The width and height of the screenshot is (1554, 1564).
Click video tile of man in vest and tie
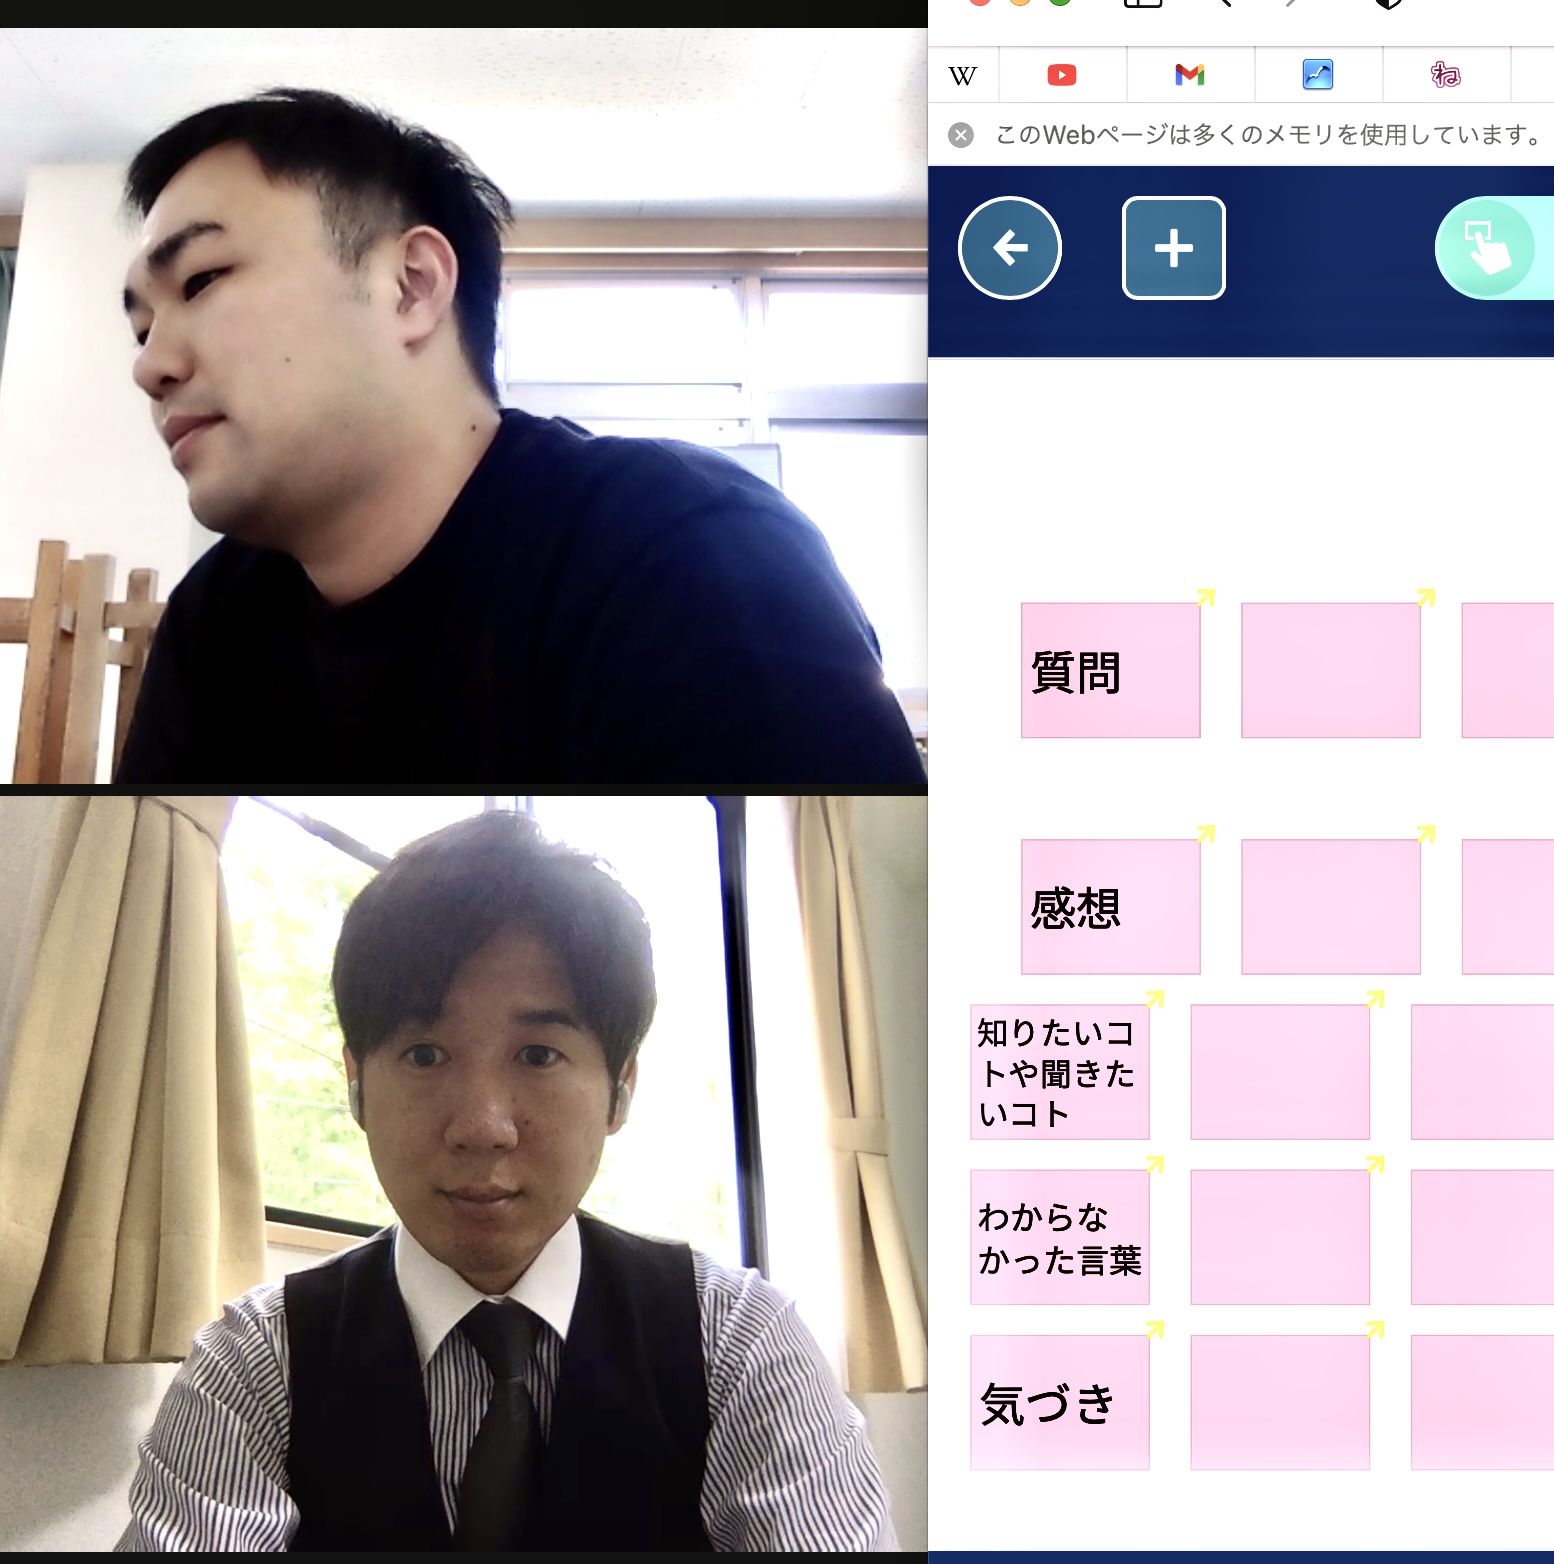pos(464,1174)
